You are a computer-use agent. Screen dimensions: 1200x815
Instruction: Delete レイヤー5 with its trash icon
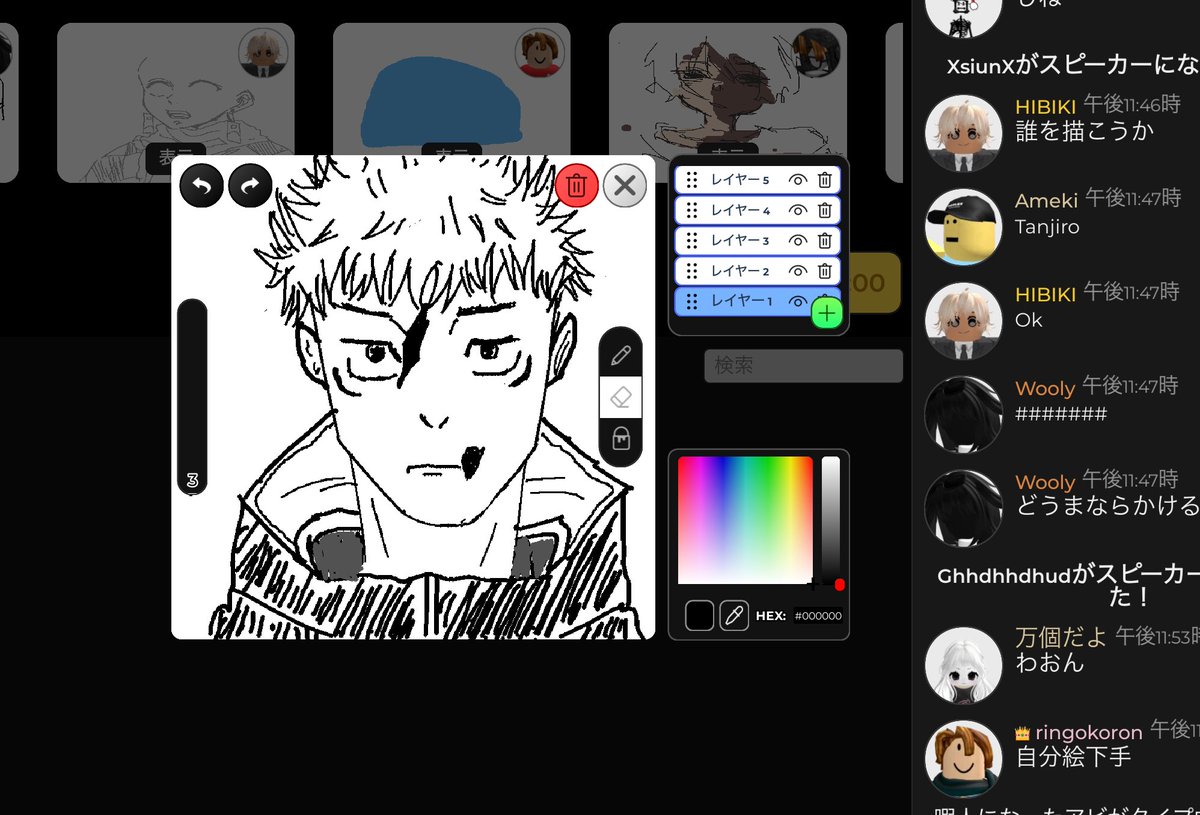pyautogui.click(x=824, y=180)
